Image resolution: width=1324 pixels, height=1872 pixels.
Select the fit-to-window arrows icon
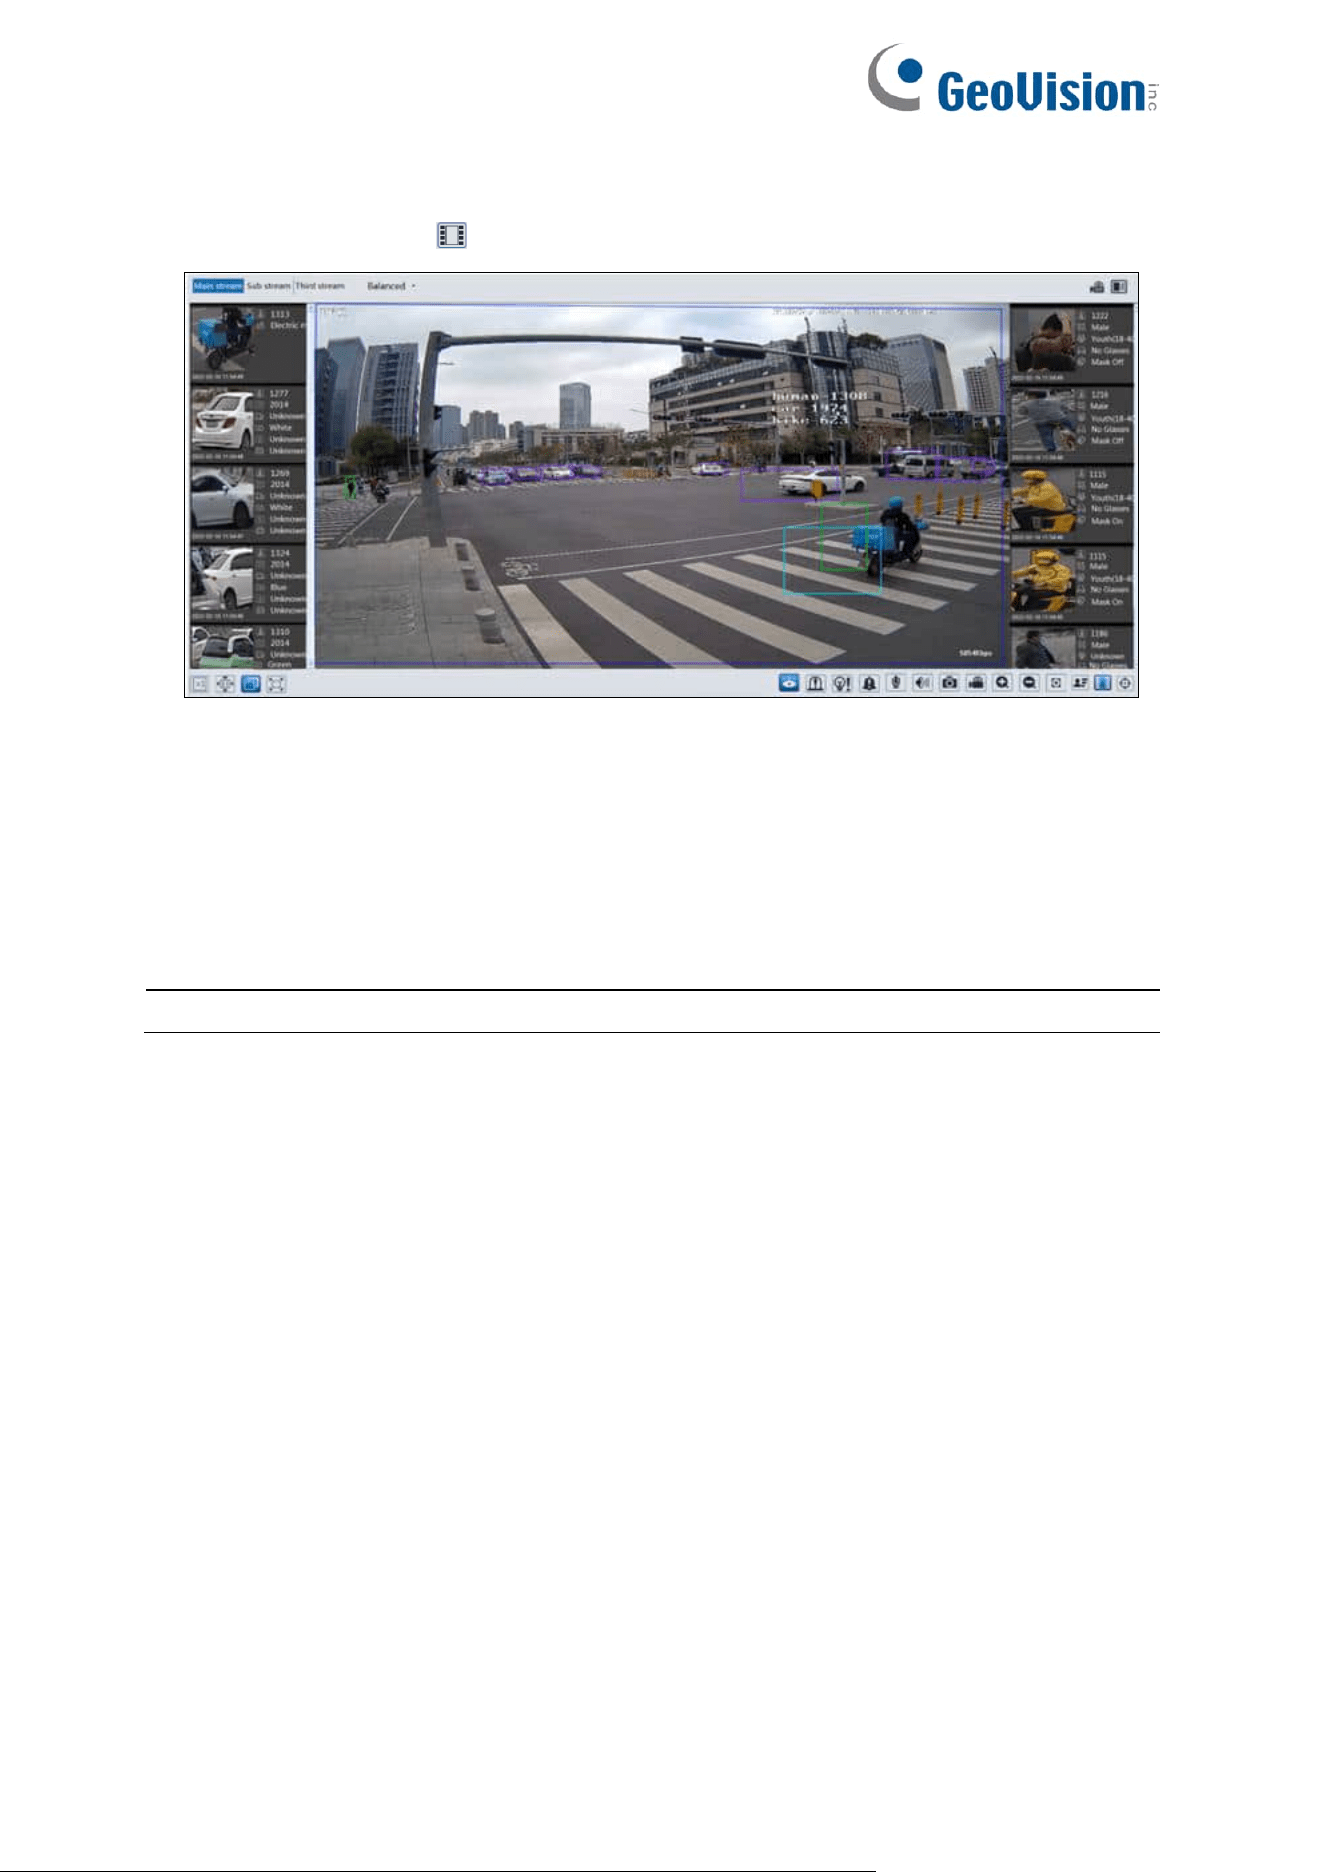[226, 684]
